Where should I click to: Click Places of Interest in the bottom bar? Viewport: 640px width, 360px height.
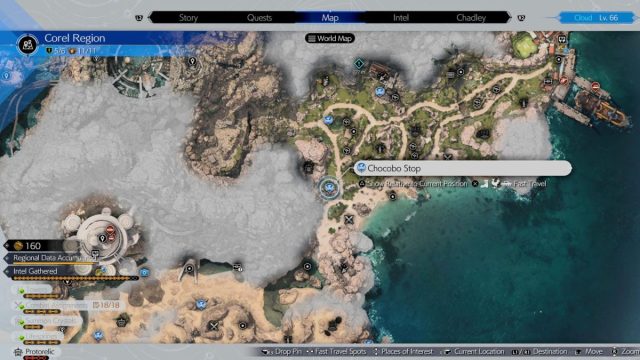pyautogui.click(x=402, y=351)
